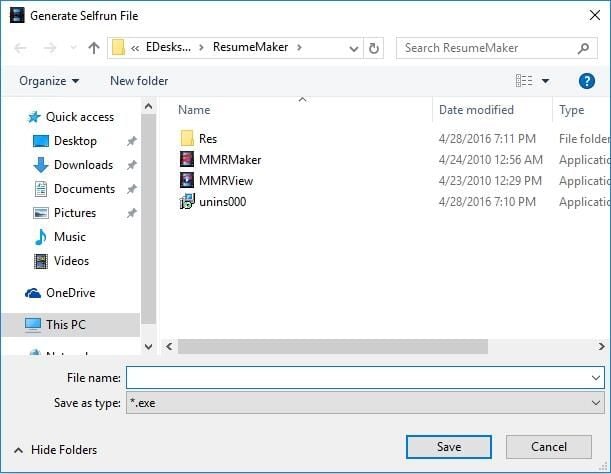Click the Hide Folders toggle
This screenshot has height=474, width=611.
tap(55, 450)
